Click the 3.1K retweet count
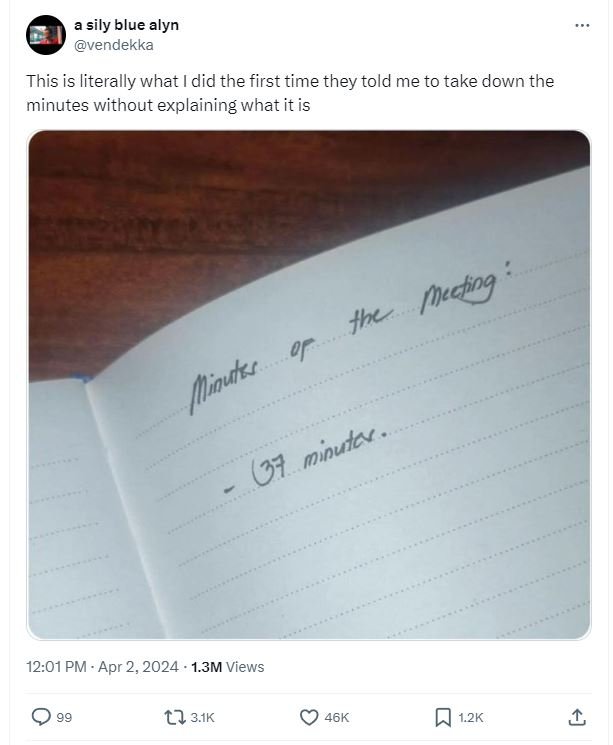This screenshot has height=745, width=613. click(x=202, y=717)
